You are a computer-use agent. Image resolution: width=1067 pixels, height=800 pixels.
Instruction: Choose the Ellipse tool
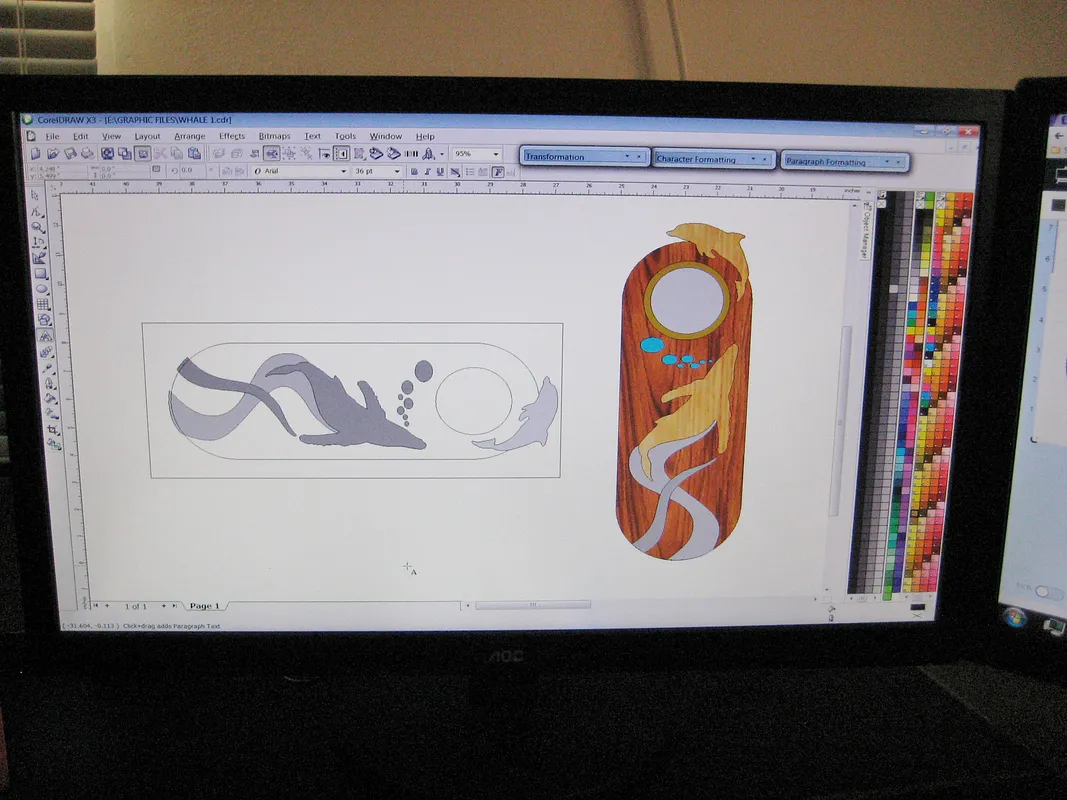41,289
